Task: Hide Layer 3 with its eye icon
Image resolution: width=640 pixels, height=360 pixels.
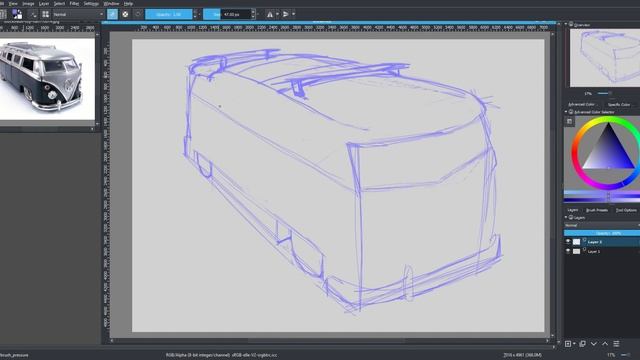Action: (568, 242)
